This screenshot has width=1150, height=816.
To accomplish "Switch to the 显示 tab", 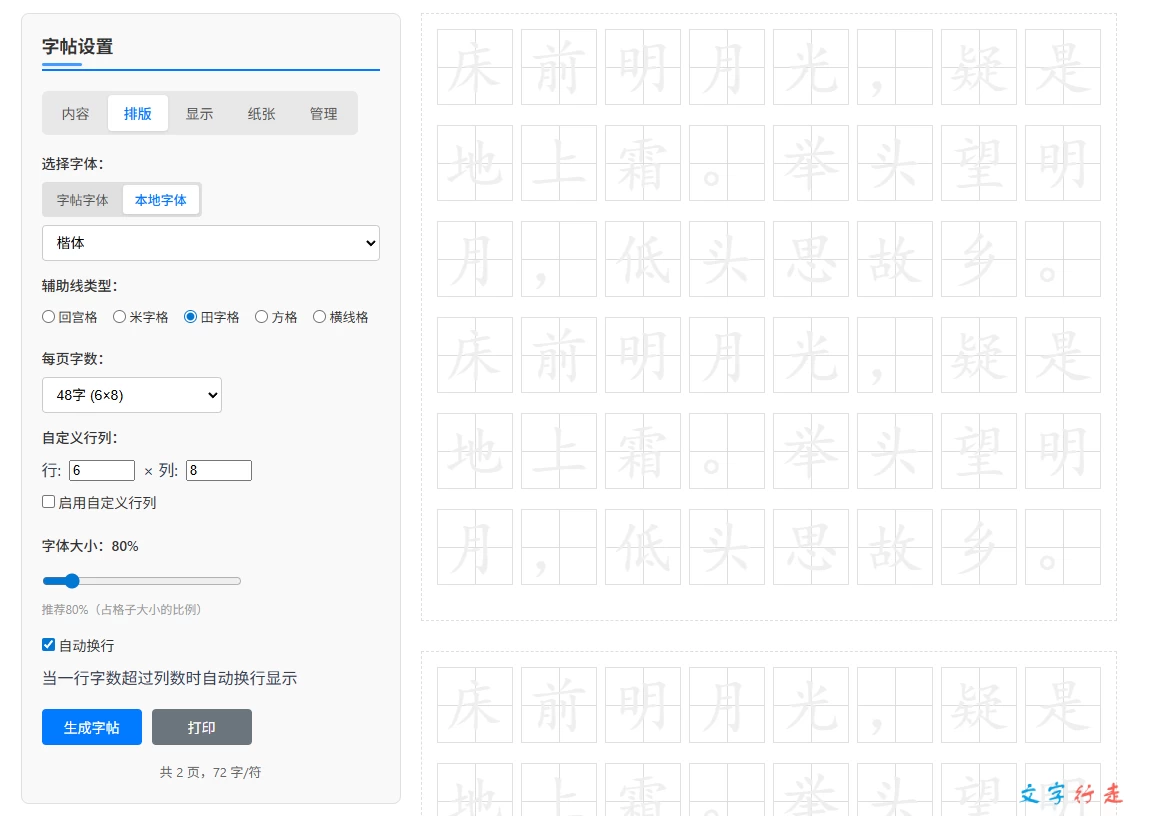I will pyautogui.click(x=199, y=113).
